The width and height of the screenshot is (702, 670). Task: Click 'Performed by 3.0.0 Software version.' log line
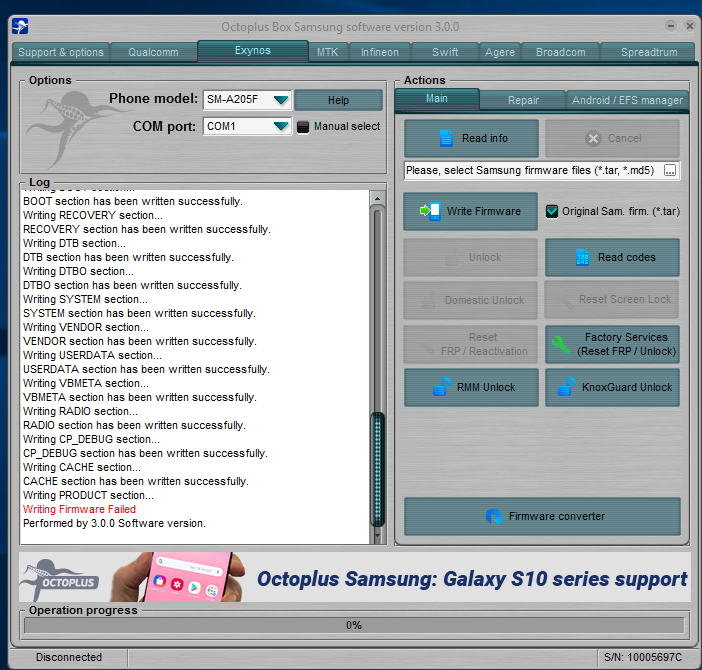(x=114, y=523)
